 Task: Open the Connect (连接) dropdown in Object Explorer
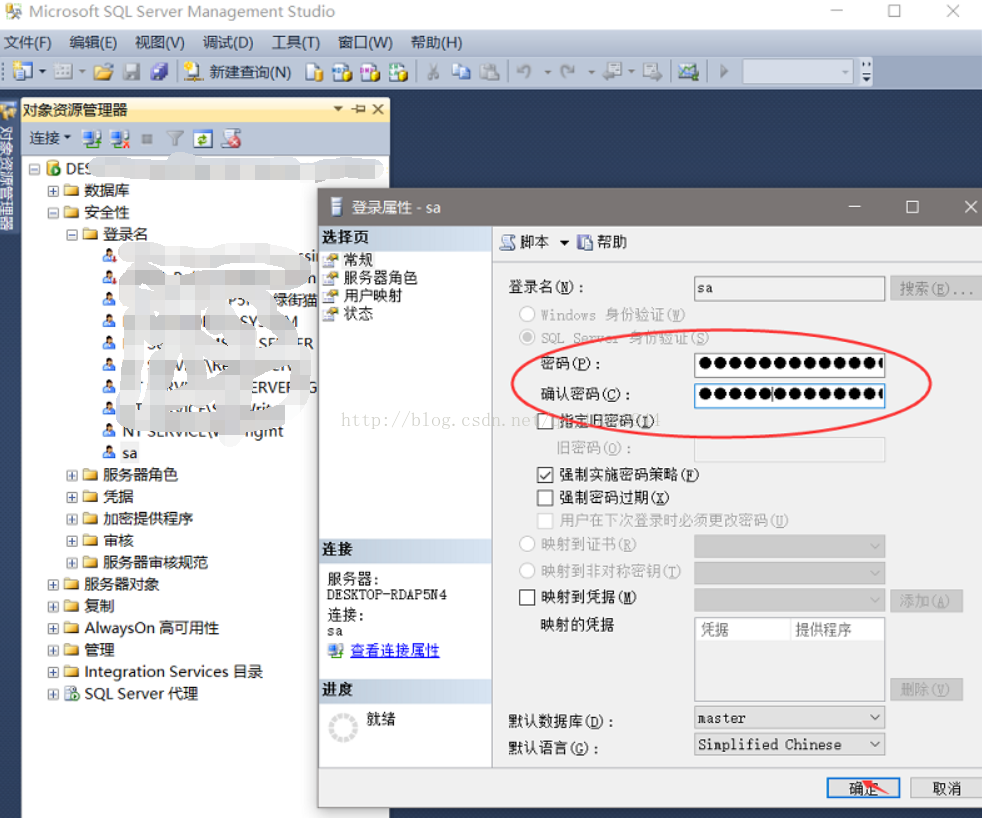(50, 138)
